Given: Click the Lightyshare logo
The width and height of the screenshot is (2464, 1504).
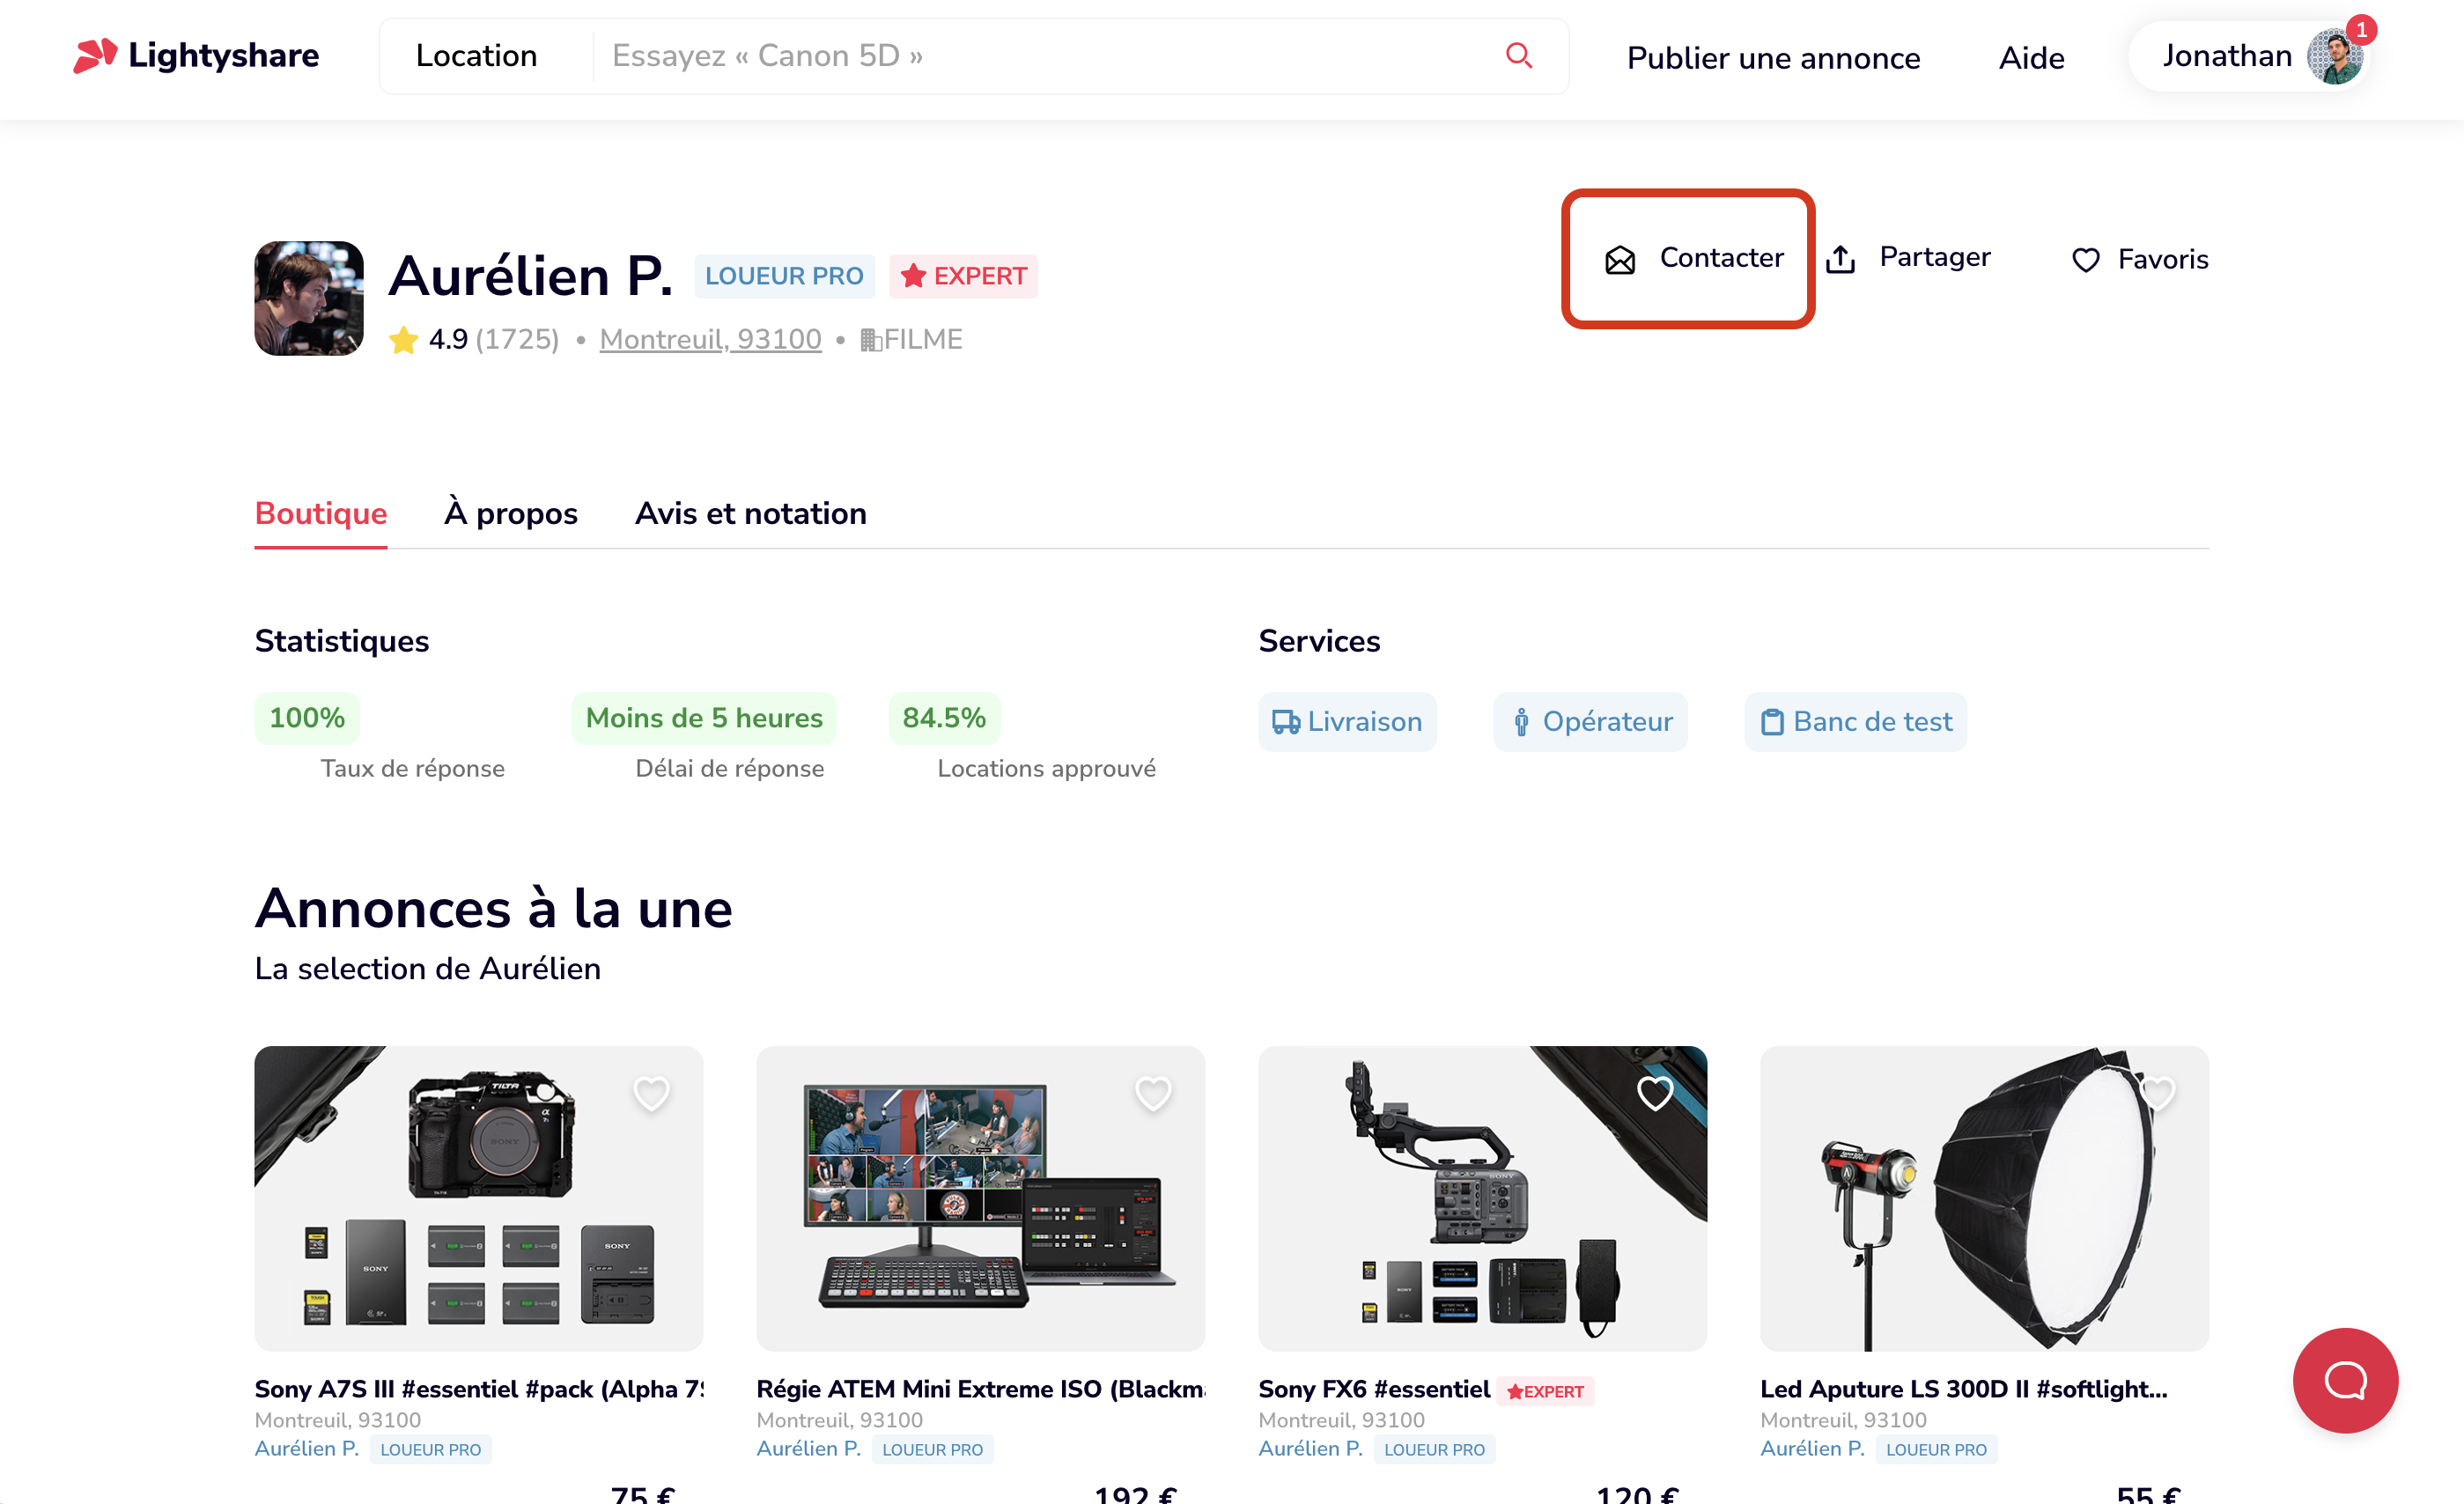Looking at the screenshot, I should (196, 56).
